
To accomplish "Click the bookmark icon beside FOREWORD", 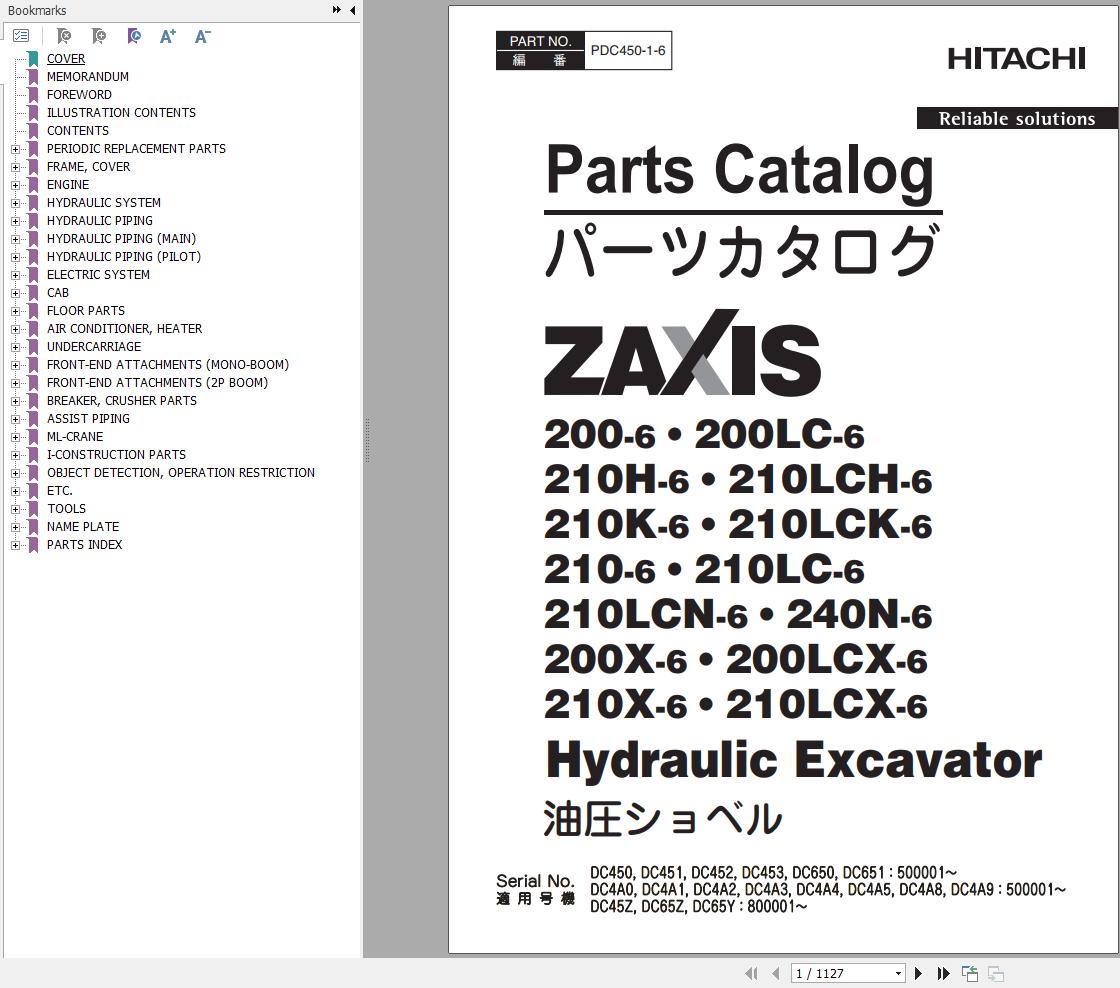I will coord(33,95).
